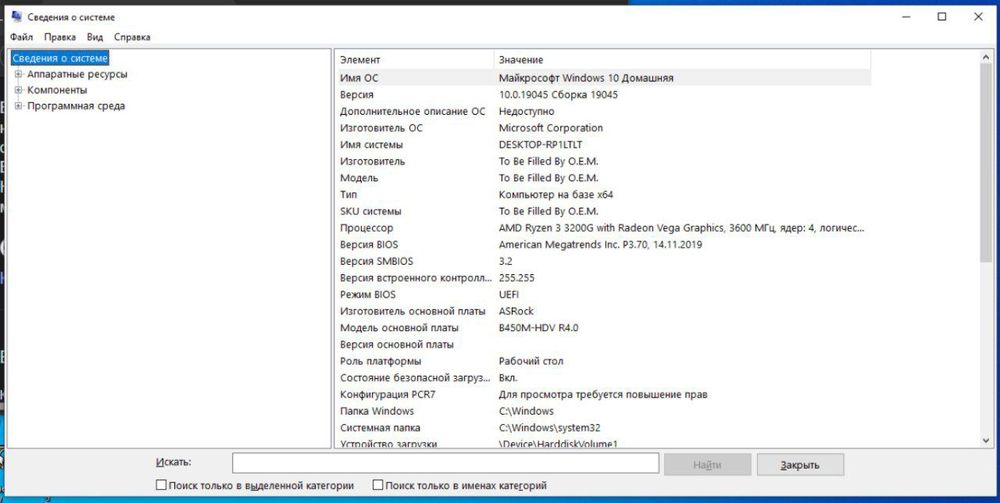Select the Аппаратные ресурсы tree label
The height and width of the screenshot is (503, 1000).
click(x=77, y=74)
